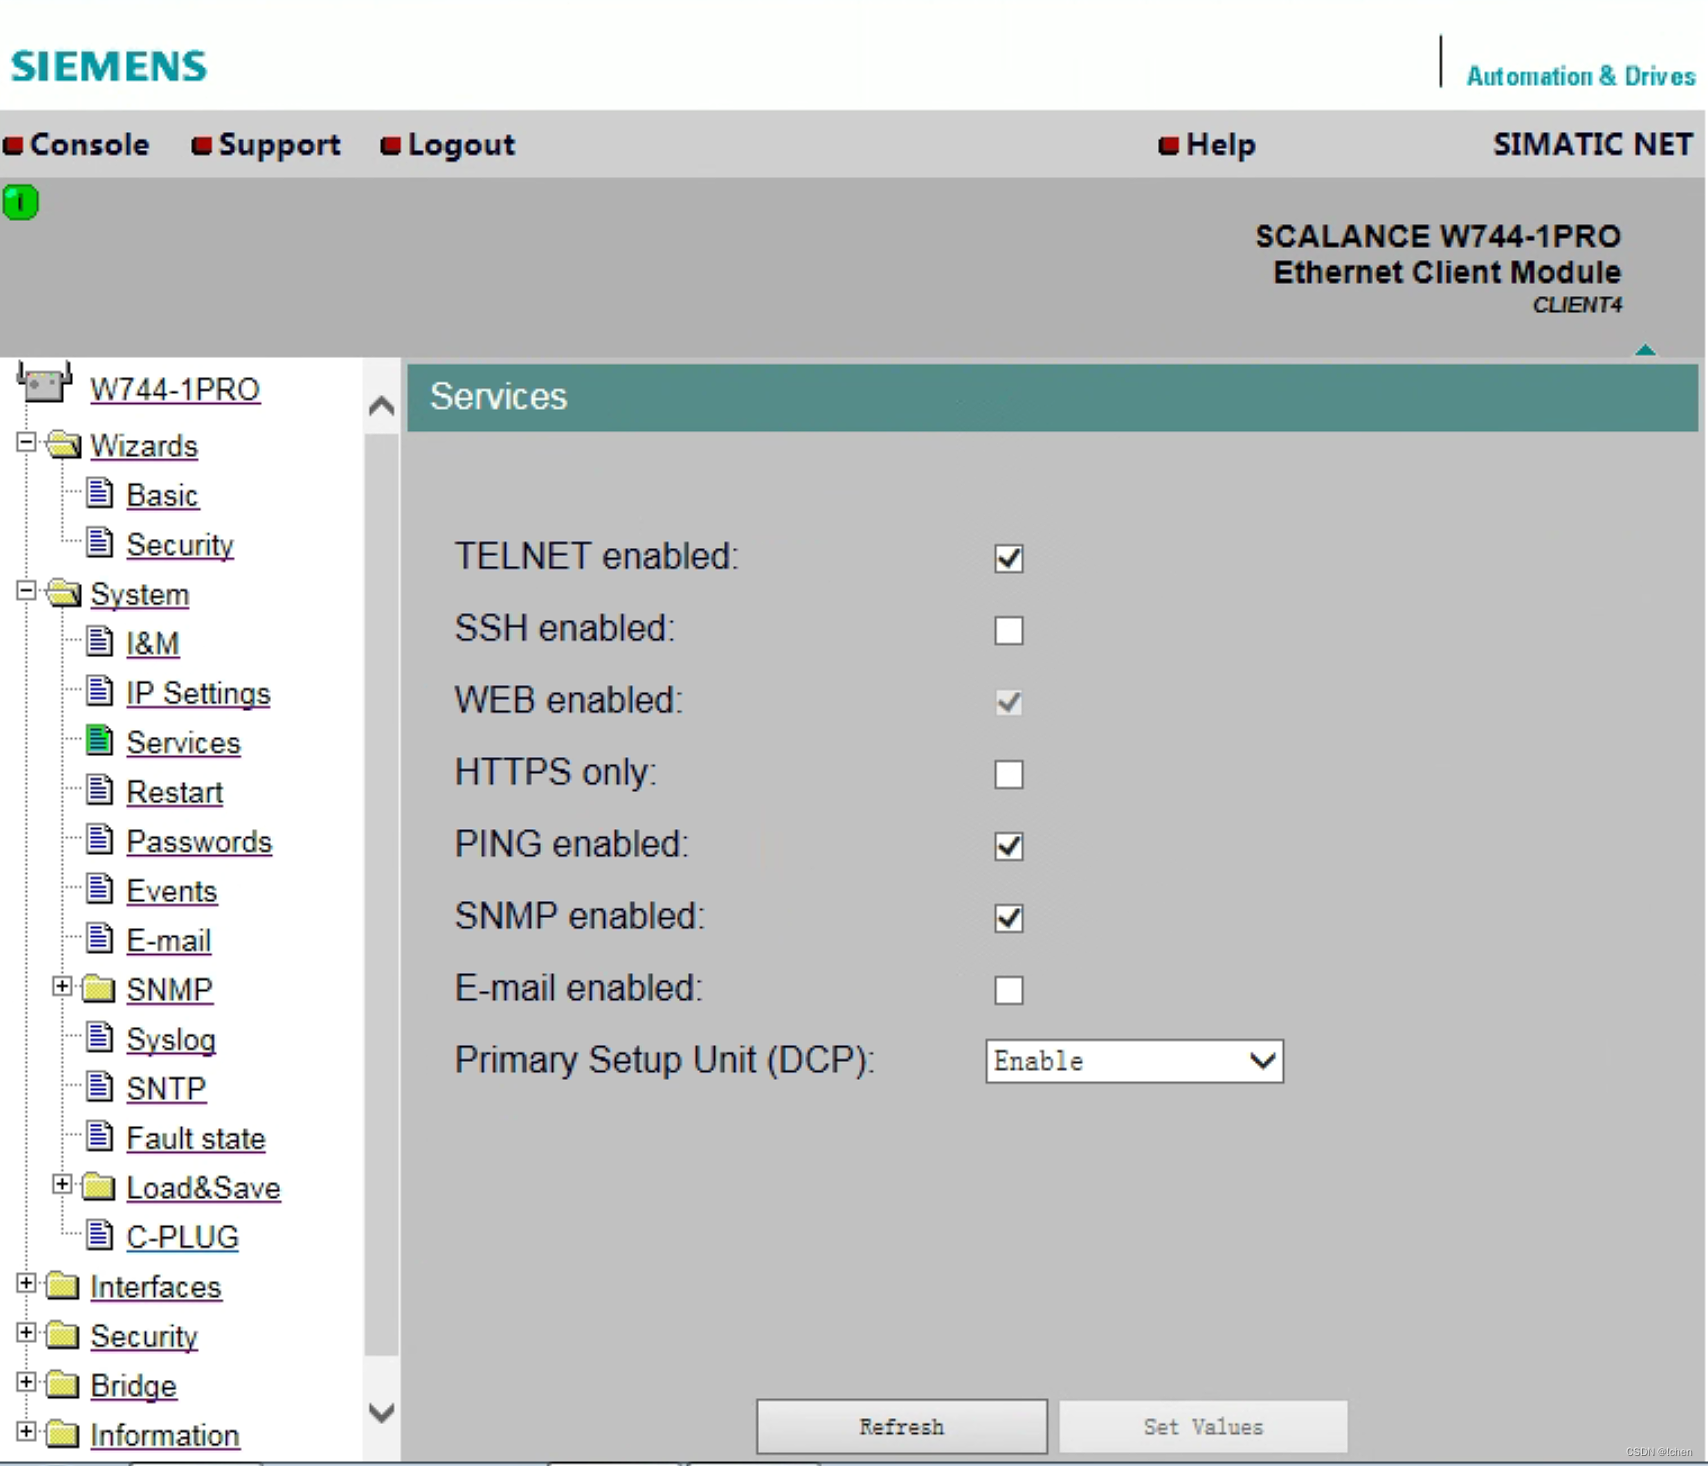
Task: Click the Passwords page icon
Action: 99,839
